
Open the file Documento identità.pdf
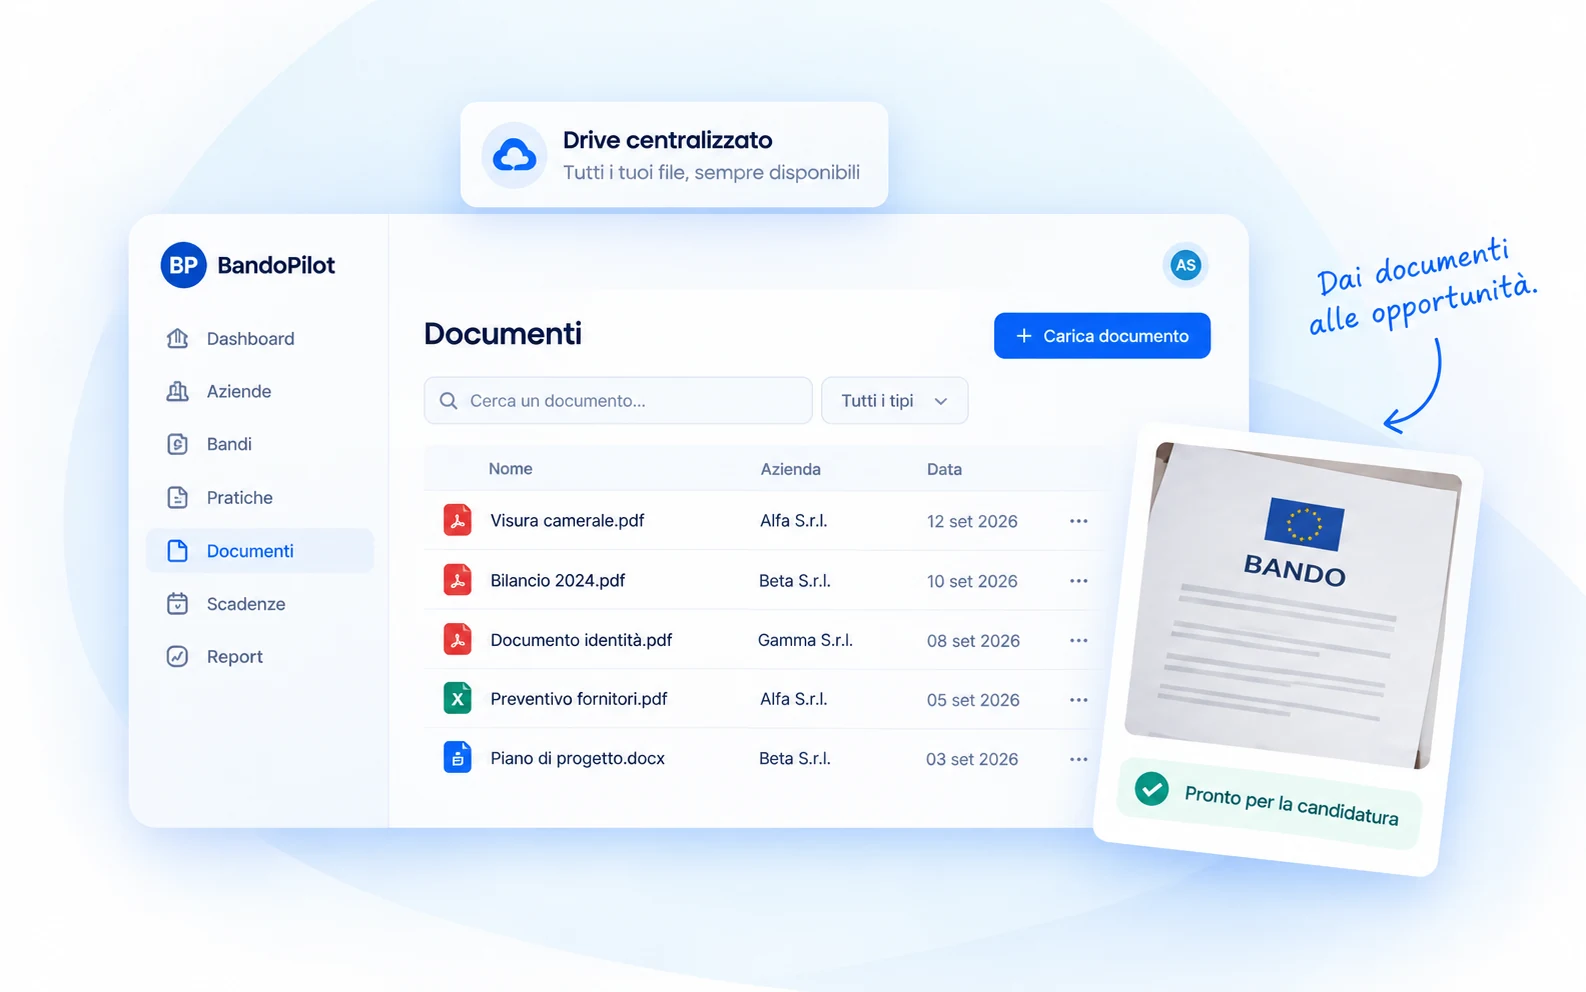click(581, 640)
